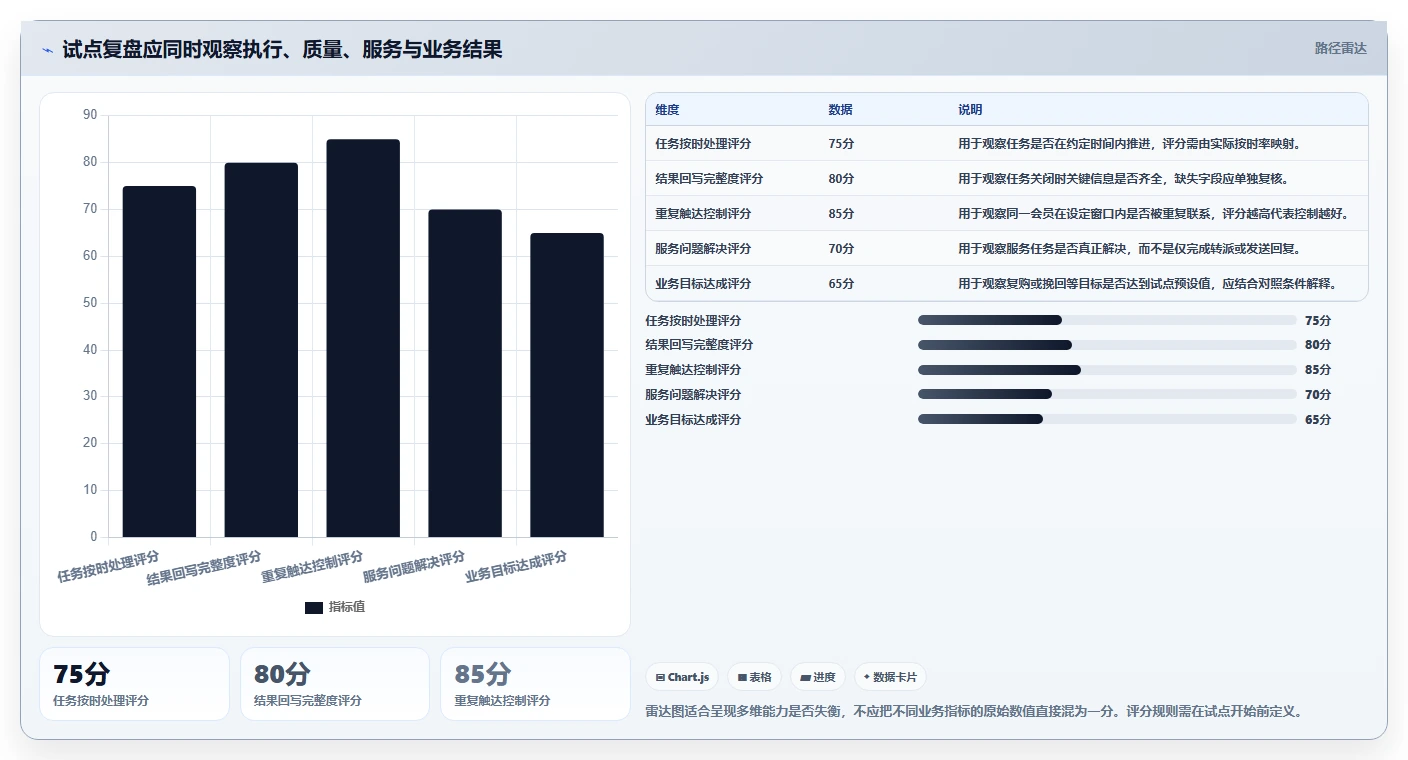1408x760 pixels.
Task: Click table cell 业务目标达成评分
Action: pos(703,284)
